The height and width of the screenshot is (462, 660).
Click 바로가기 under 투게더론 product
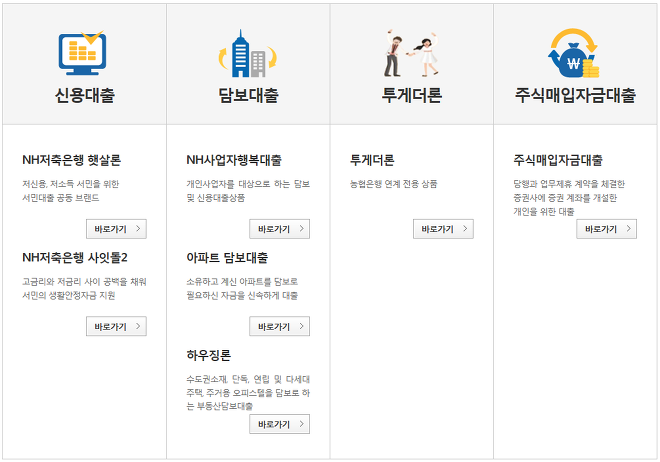click(443, 229)
